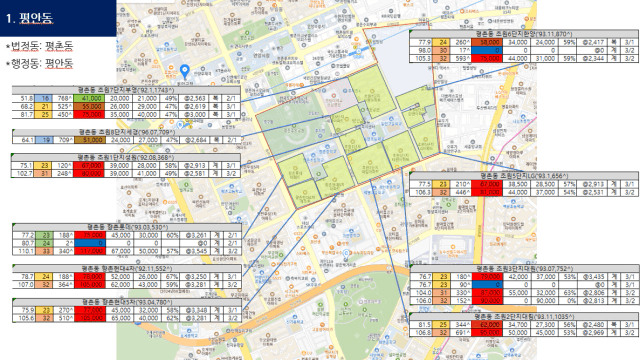Image resolution: width=640 pixels, height=360 pixels.
Task: Click the '법정동: 평촌동' bullet line
Action: [x=40, y=46]
